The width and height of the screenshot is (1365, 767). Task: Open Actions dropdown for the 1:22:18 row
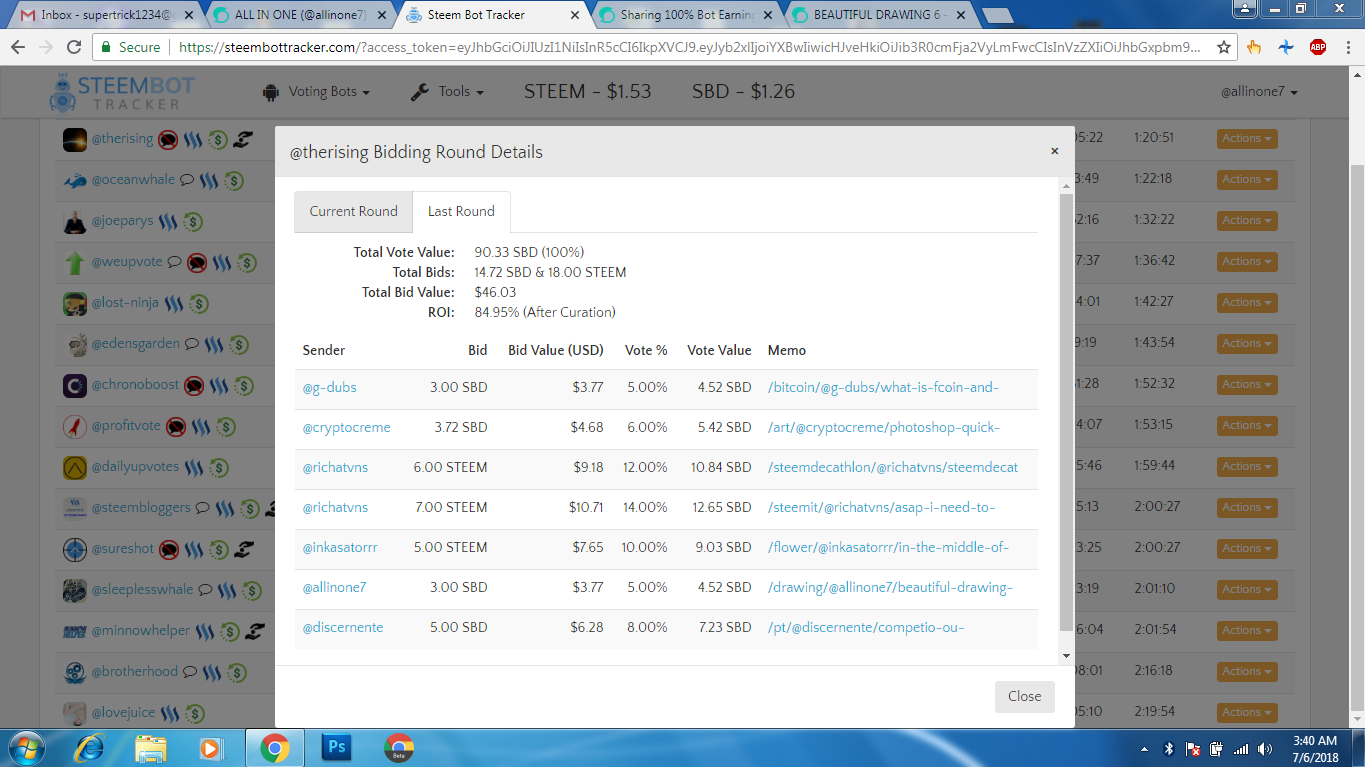click(1245, 179)
